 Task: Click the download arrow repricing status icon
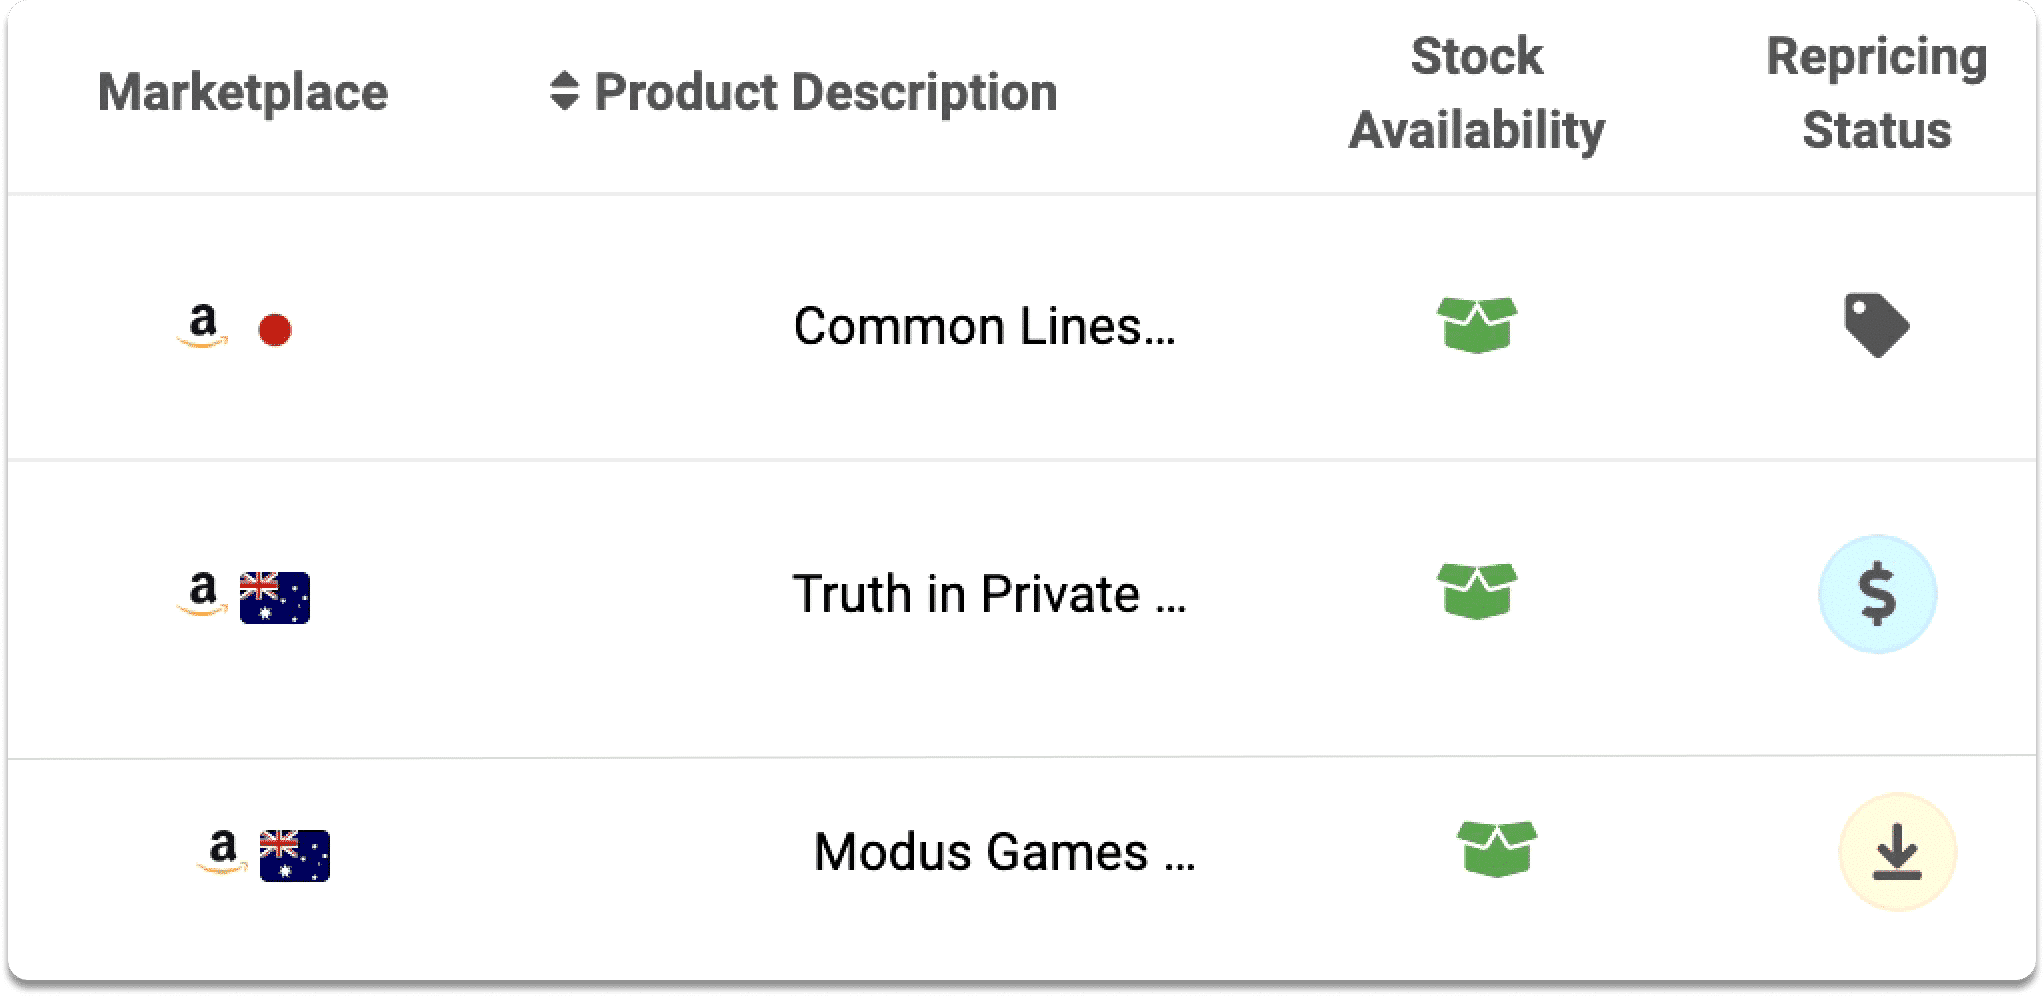[x=1897, y=852]
